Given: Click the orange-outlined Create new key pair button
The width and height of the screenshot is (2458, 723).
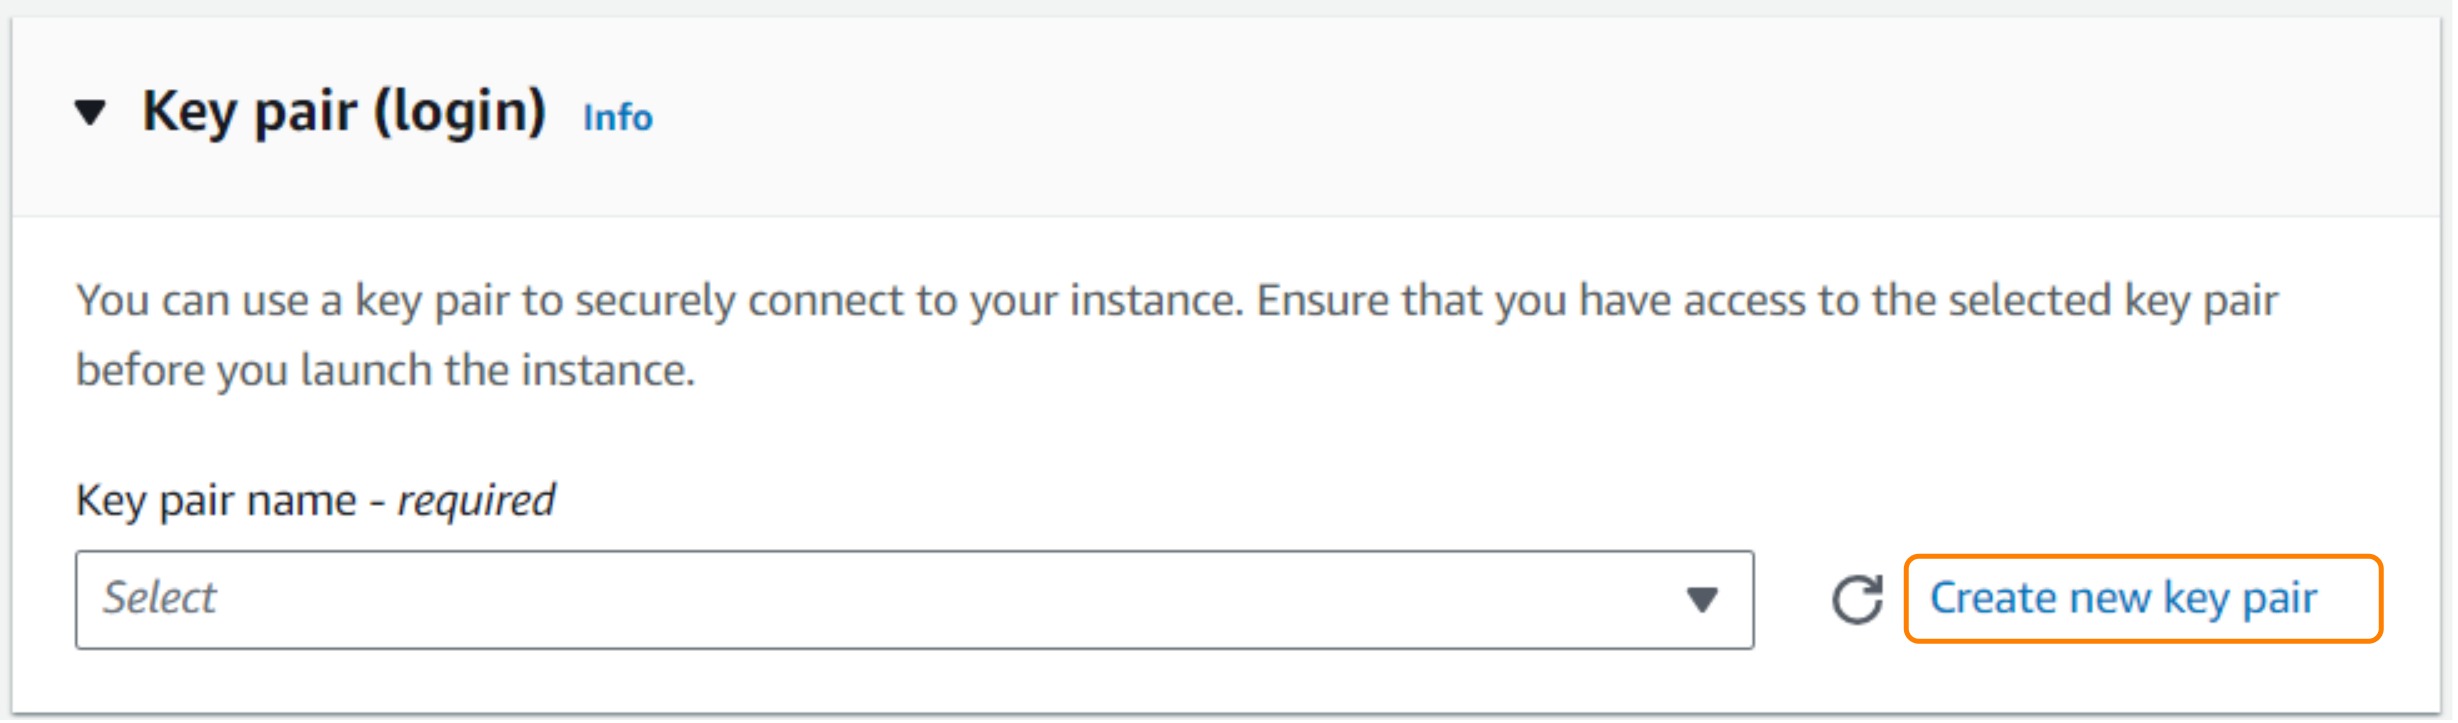Looking at the screenshot, I should 2142,599.
